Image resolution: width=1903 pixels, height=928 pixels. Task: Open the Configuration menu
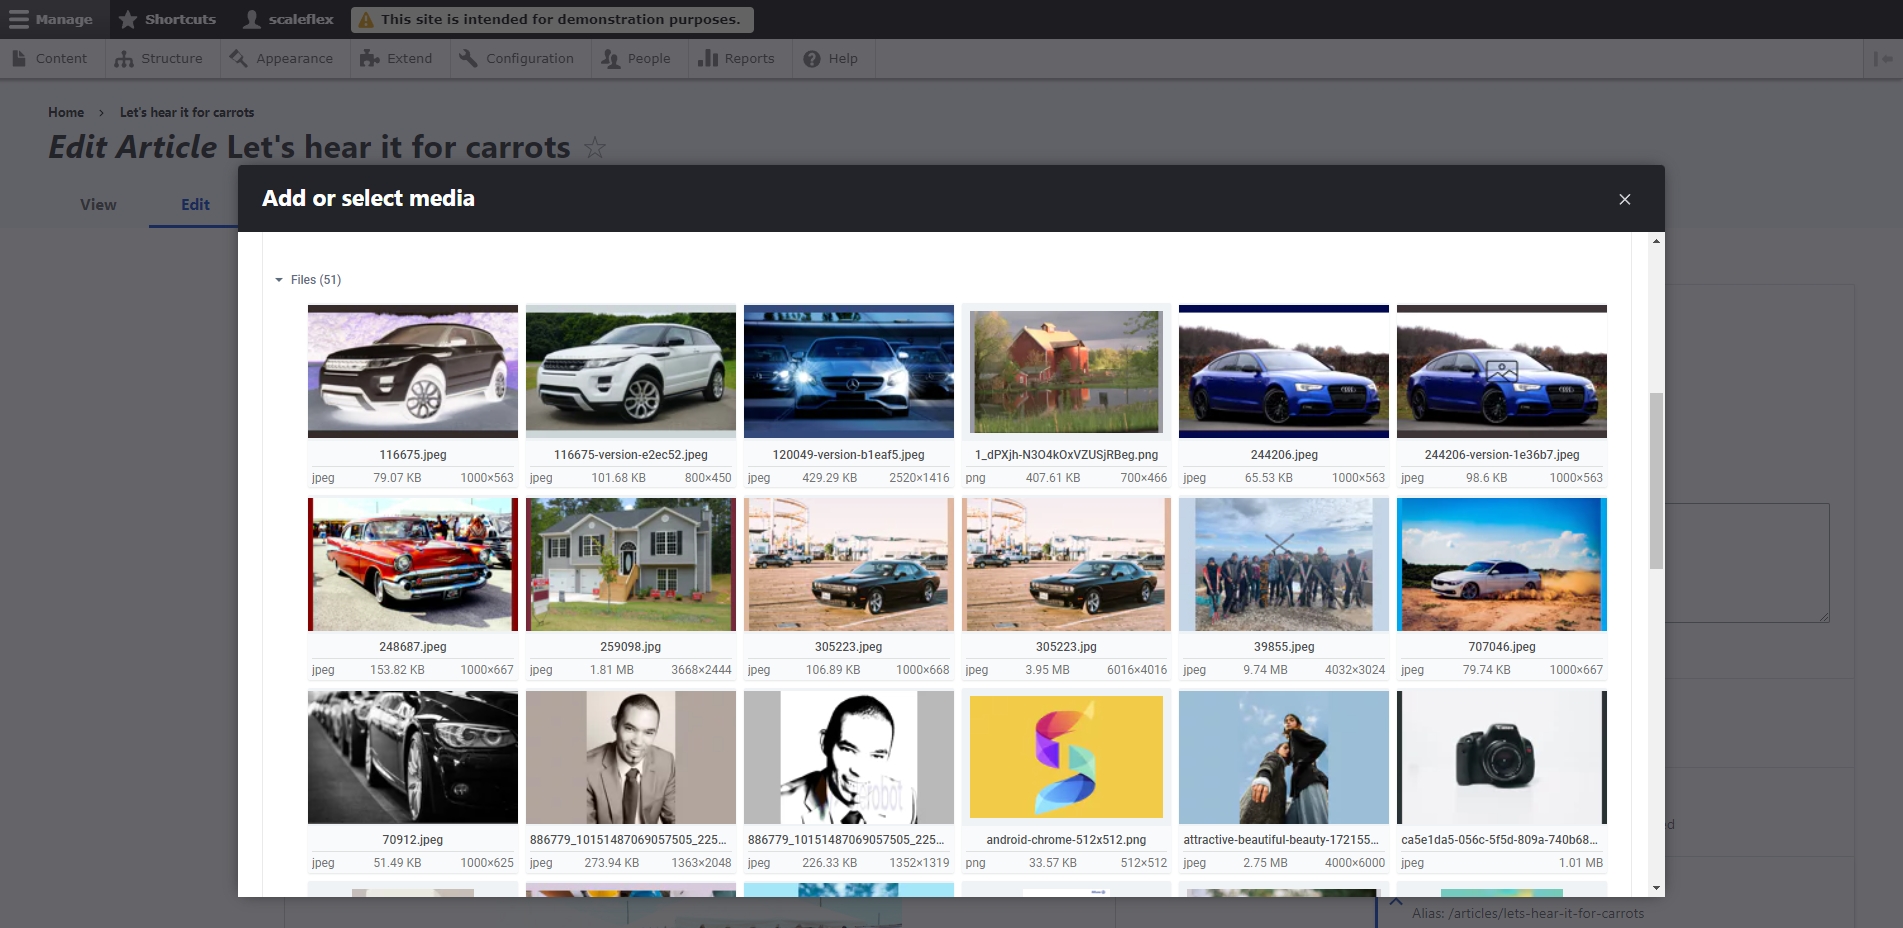[517, 59]
